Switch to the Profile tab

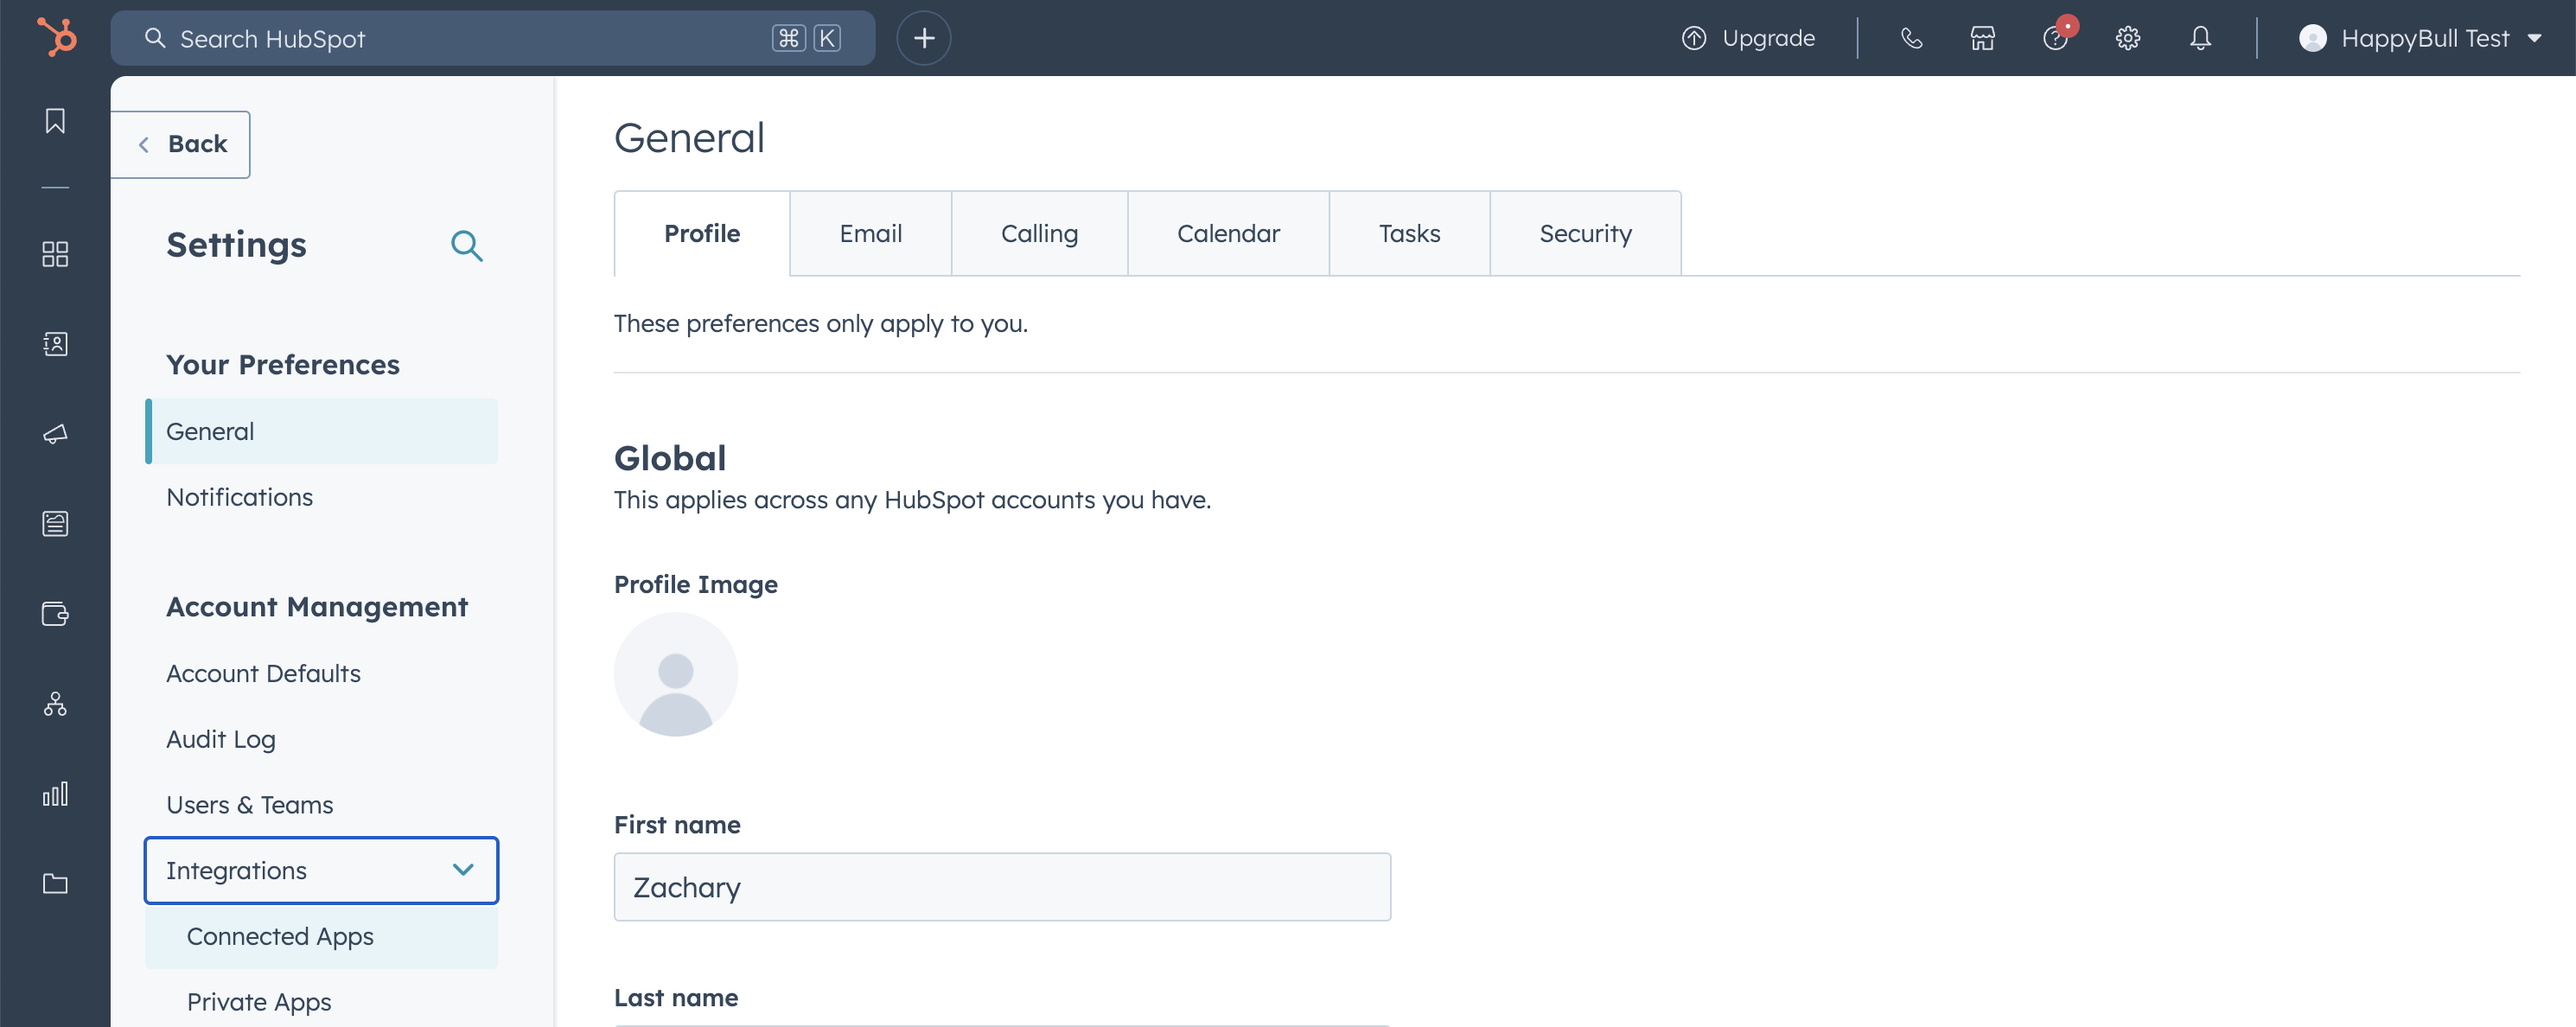pos(702,233)
